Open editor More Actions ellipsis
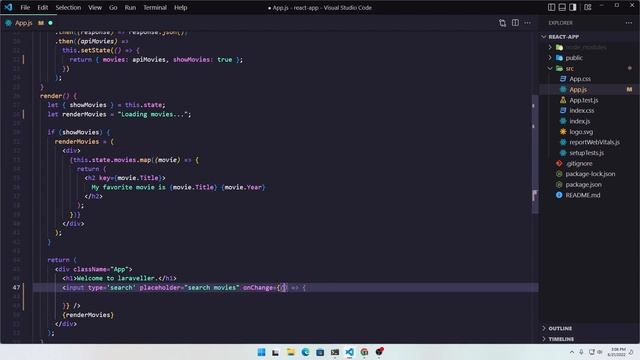The image size is (640, 360). [528, 23]
